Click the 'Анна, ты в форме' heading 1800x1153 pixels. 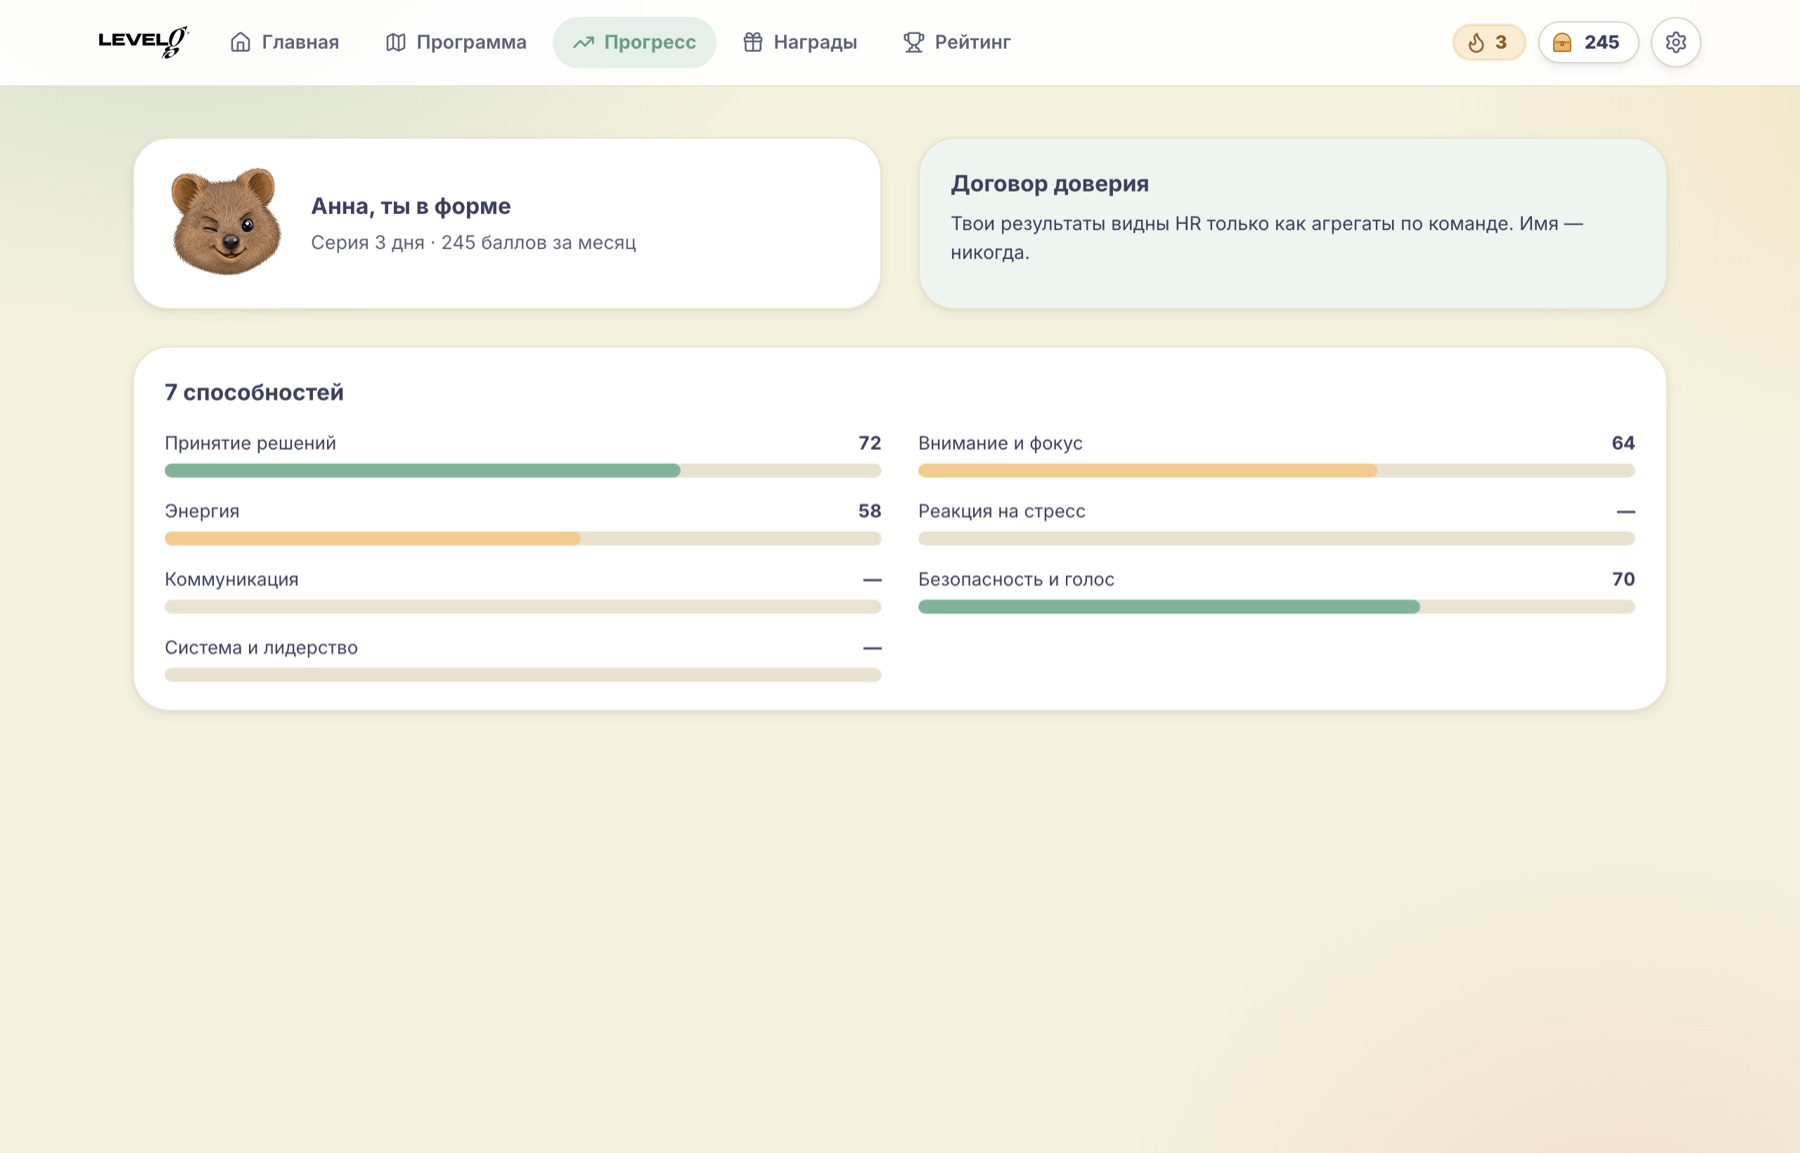tap(411, 206)
